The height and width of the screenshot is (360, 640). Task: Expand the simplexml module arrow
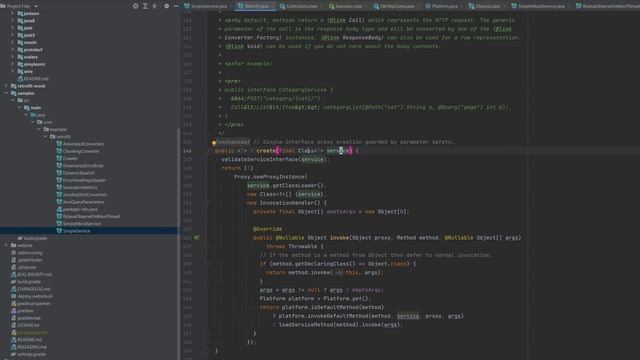(x=13, y=64)
